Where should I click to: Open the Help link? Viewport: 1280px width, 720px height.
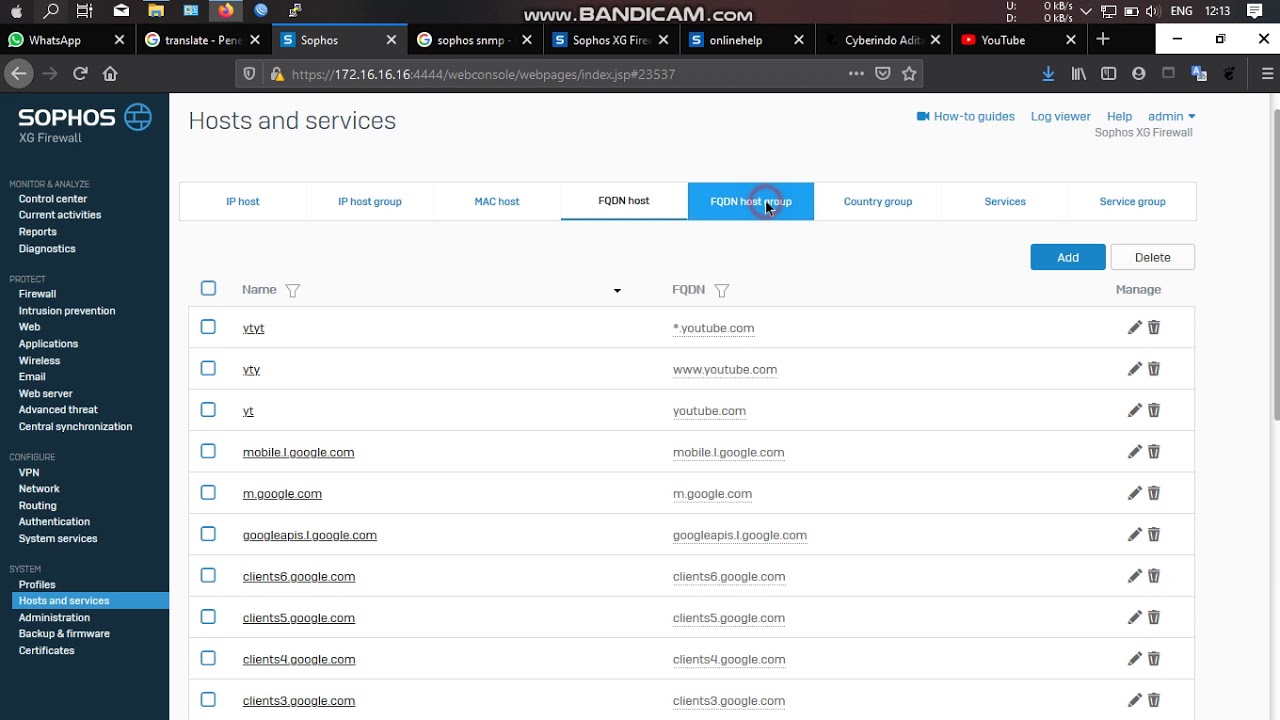click(1119, 117)
